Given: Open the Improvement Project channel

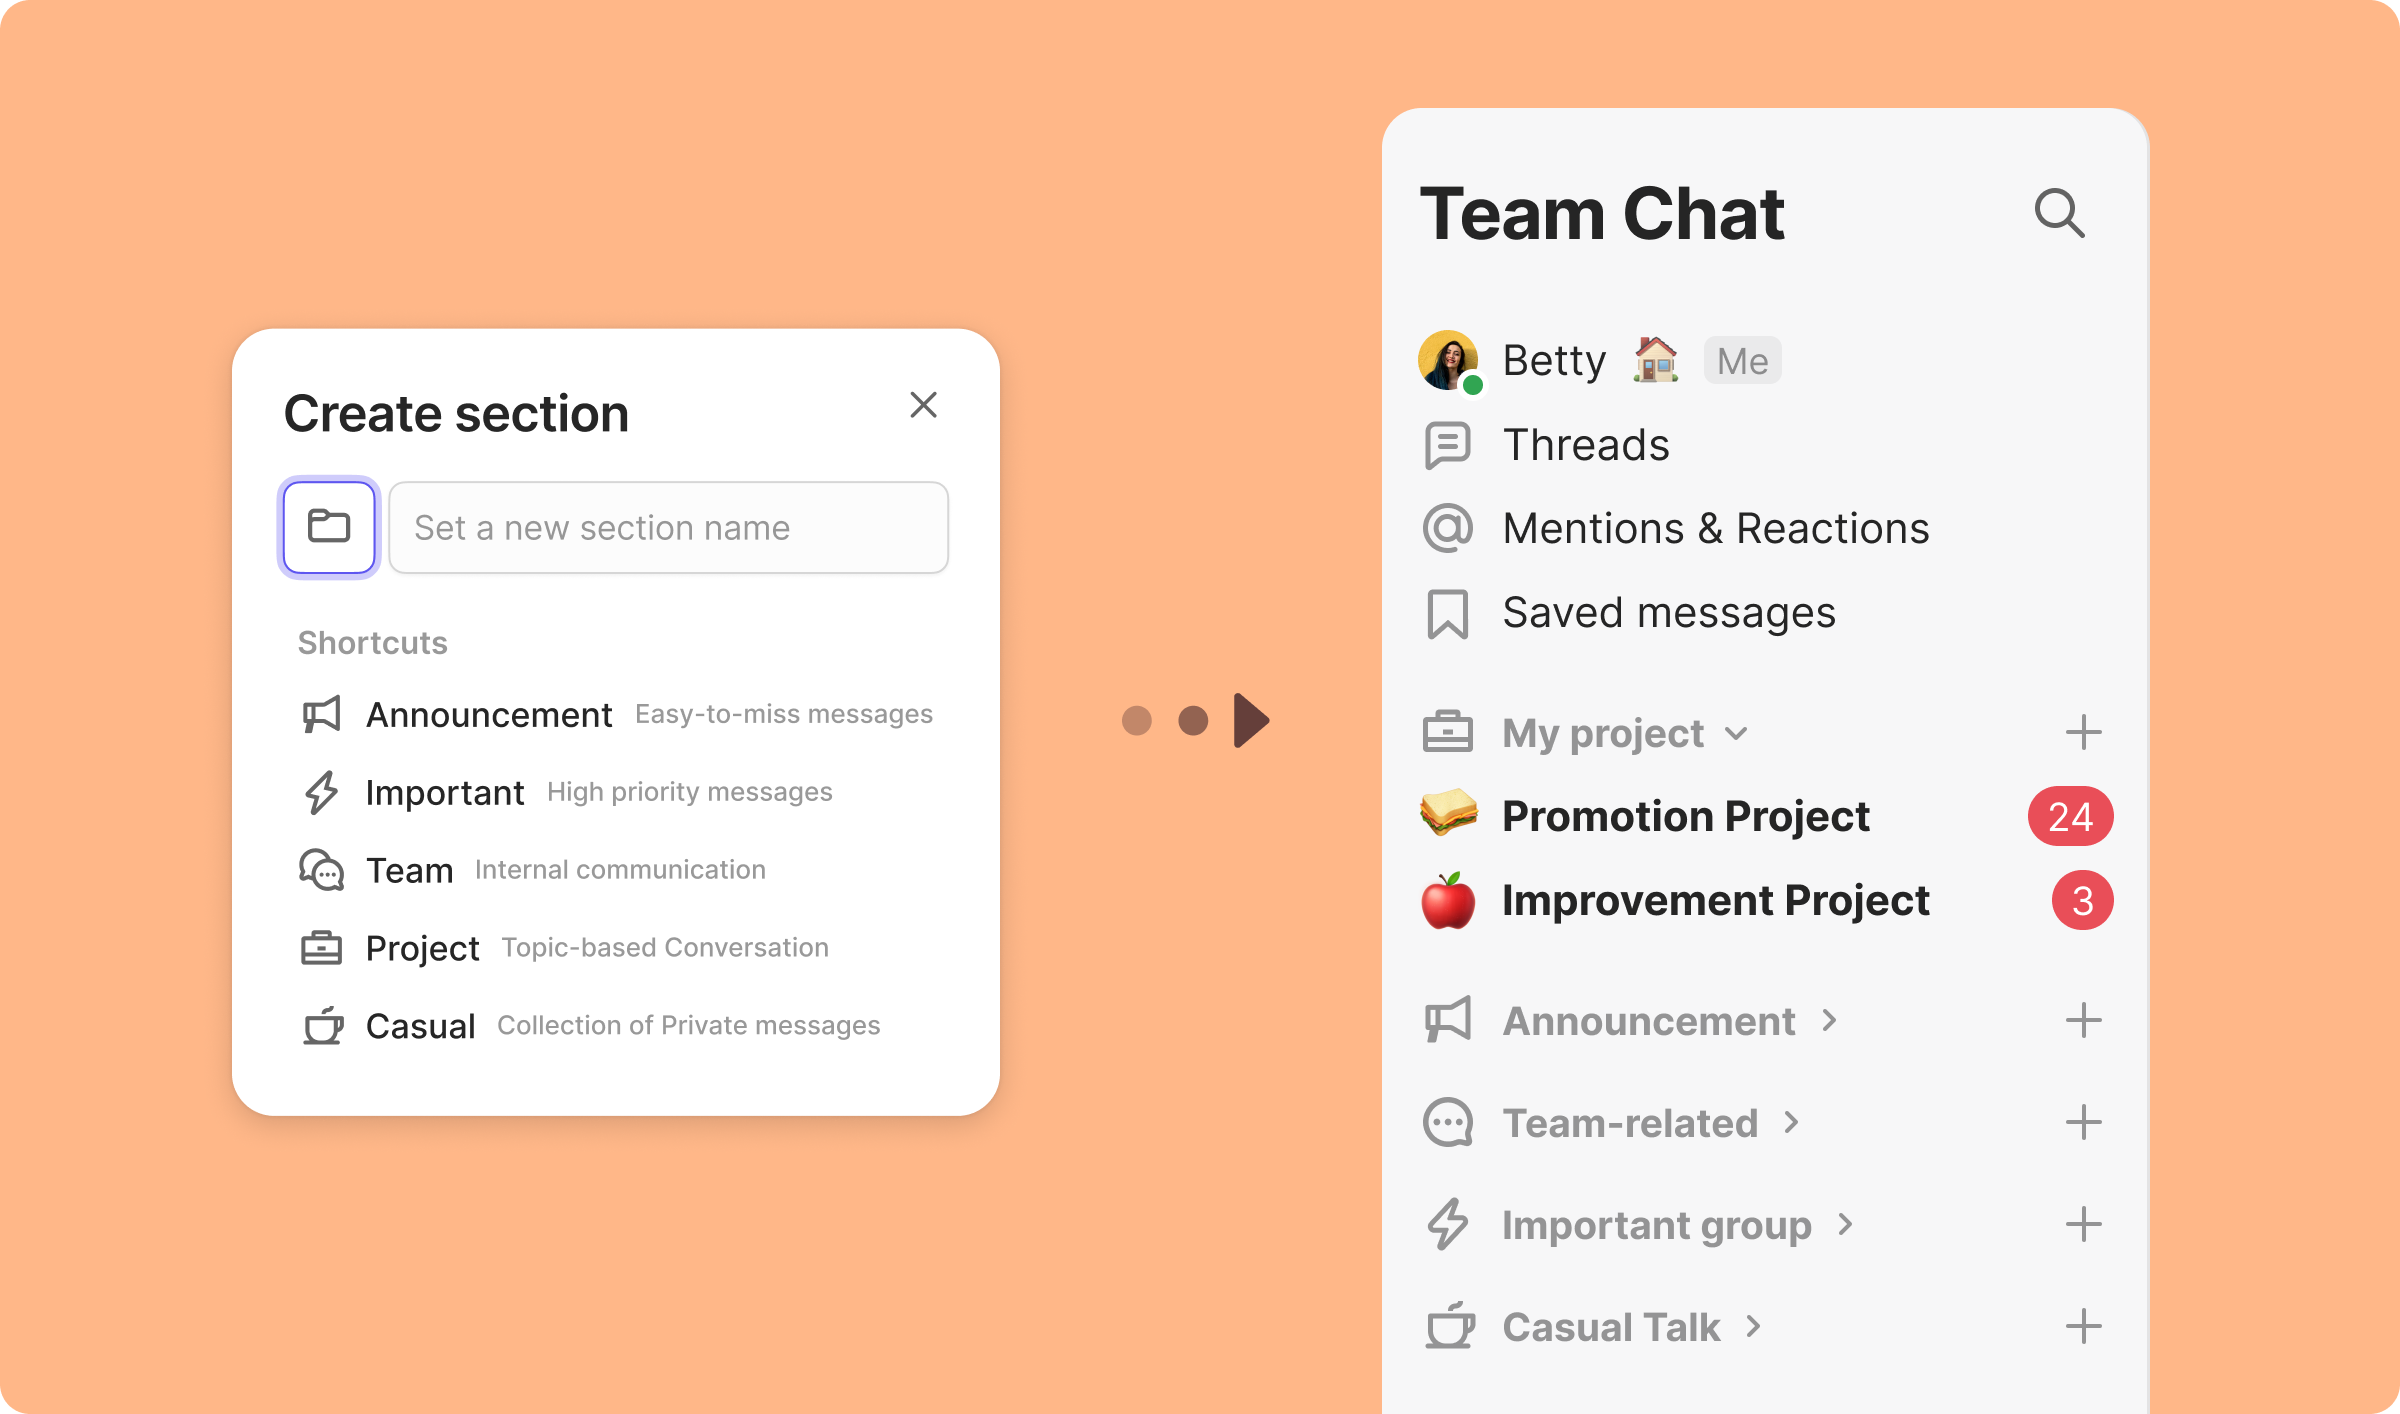Looking at the screenshot, I should pyautogui.click(x=1715, y=901).
